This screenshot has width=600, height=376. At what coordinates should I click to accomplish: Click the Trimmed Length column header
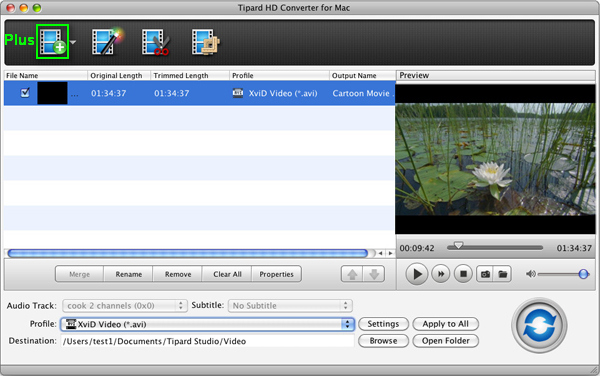[190, 75]
